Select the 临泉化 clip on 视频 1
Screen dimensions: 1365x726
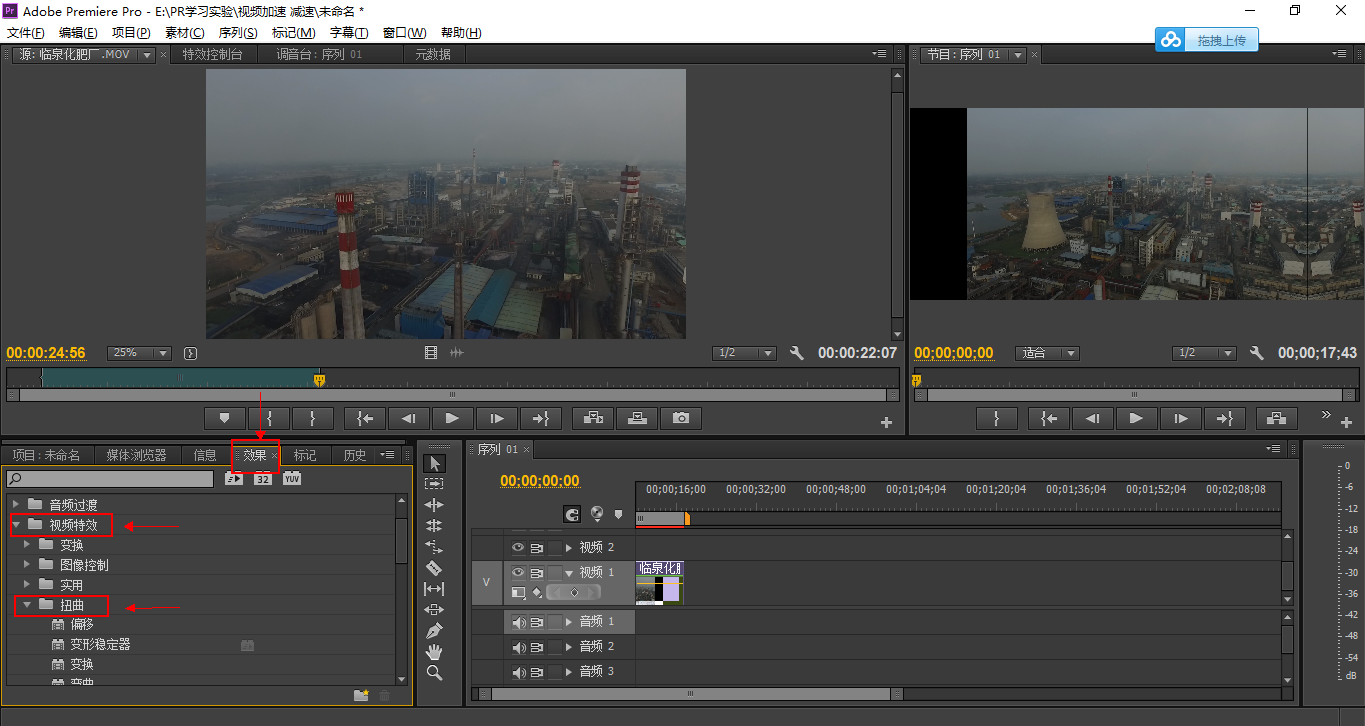click(x=660, y=582)
